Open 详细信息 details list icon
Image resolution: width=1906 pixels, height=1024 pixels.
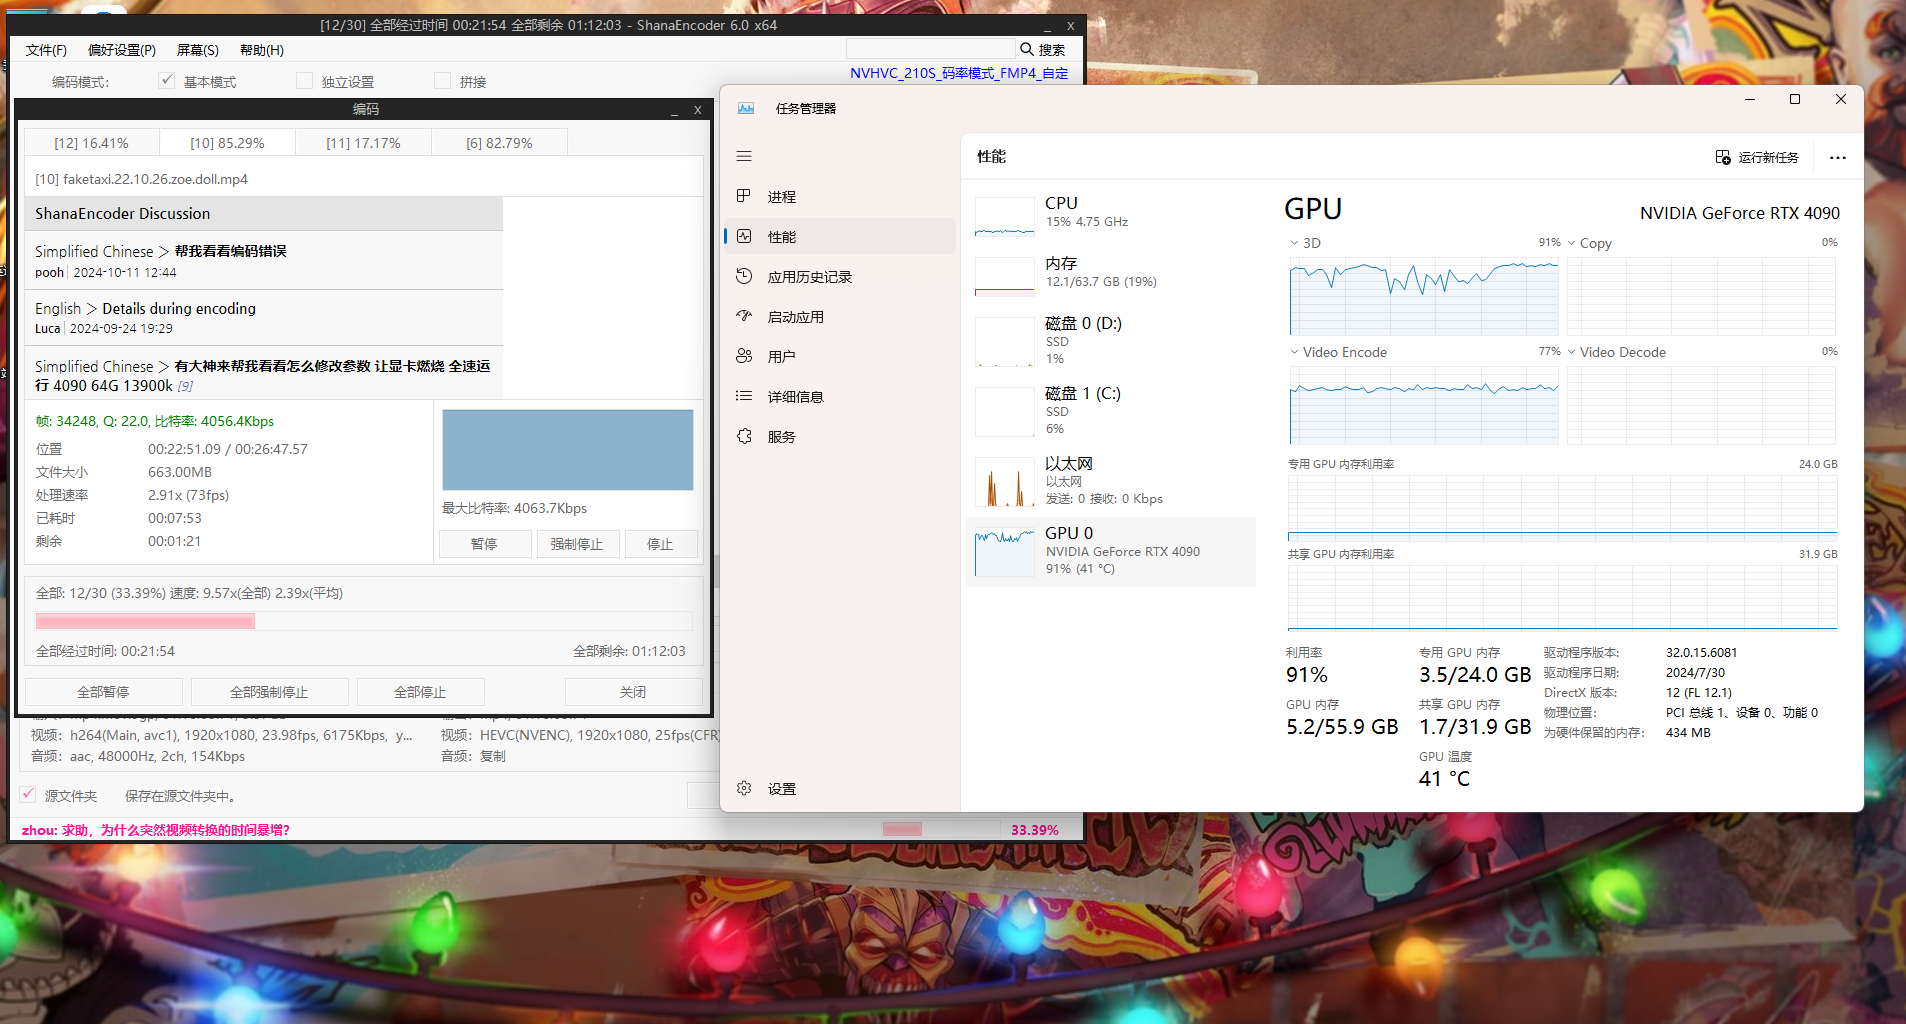click(x=744, y=396)
